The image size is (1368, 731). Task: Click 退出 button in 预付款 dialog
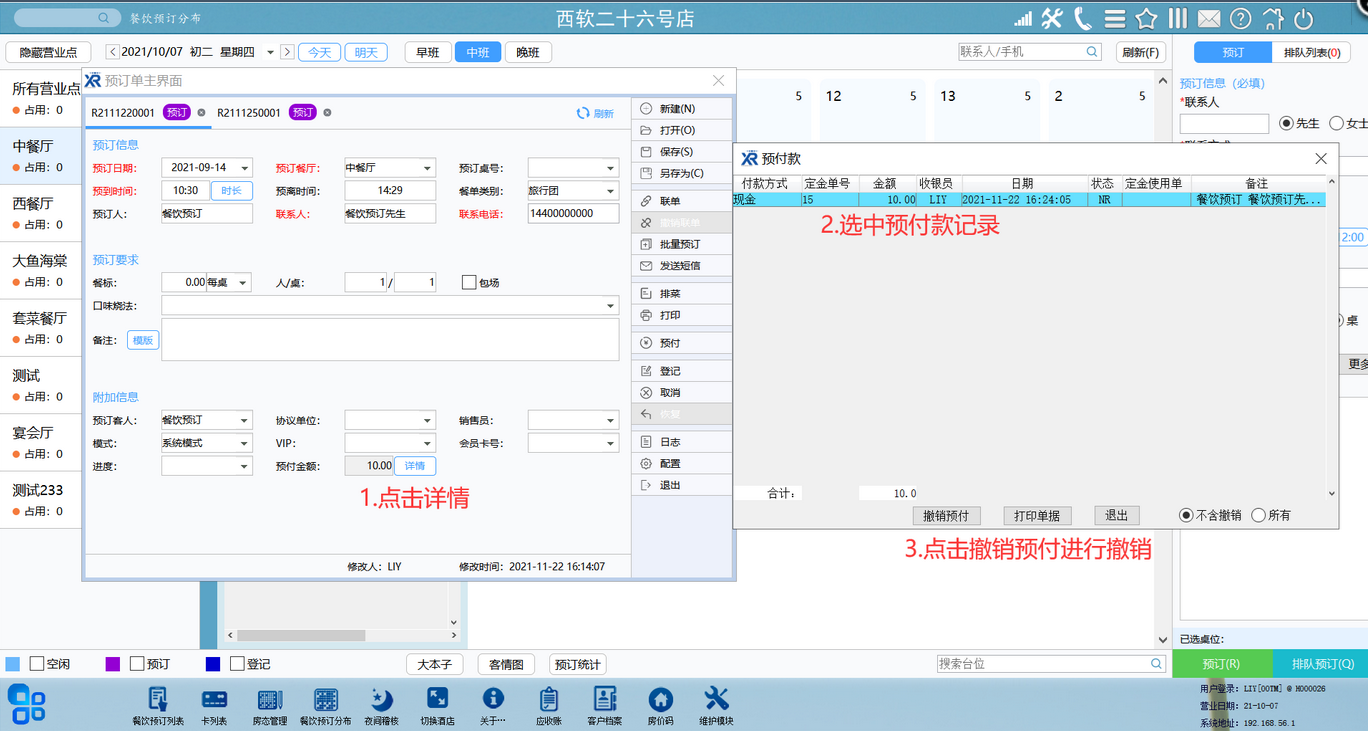pyautogui.click(x=1117, y=515)
